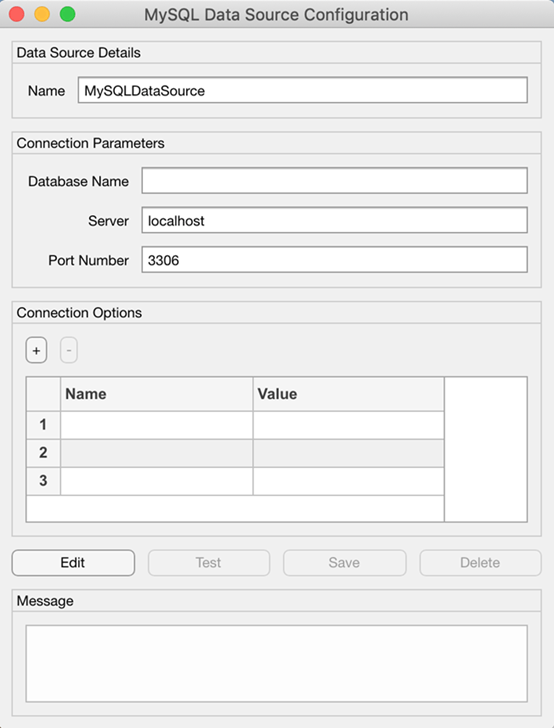554x728 pixels.
Task: Select Name cell in row 2
Action: (x=156, y=453)
